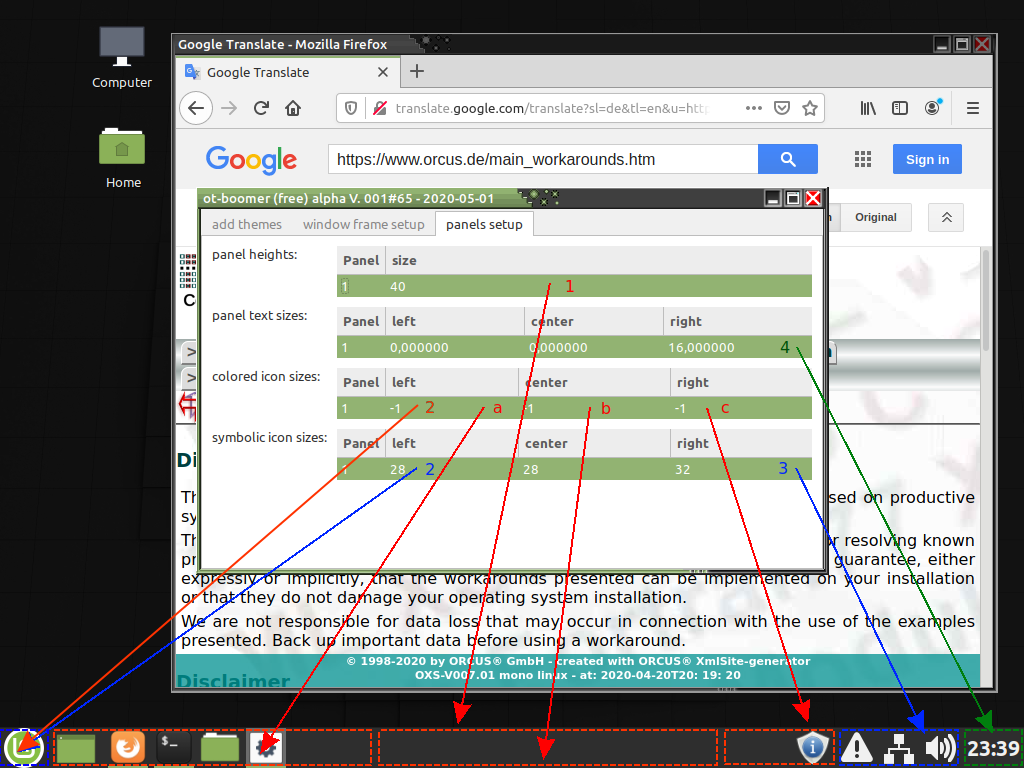The width and height of the screenshot is (1024, 768).
Task: Open the Firefox hamburger menu
Action: (x=972, y=108)
